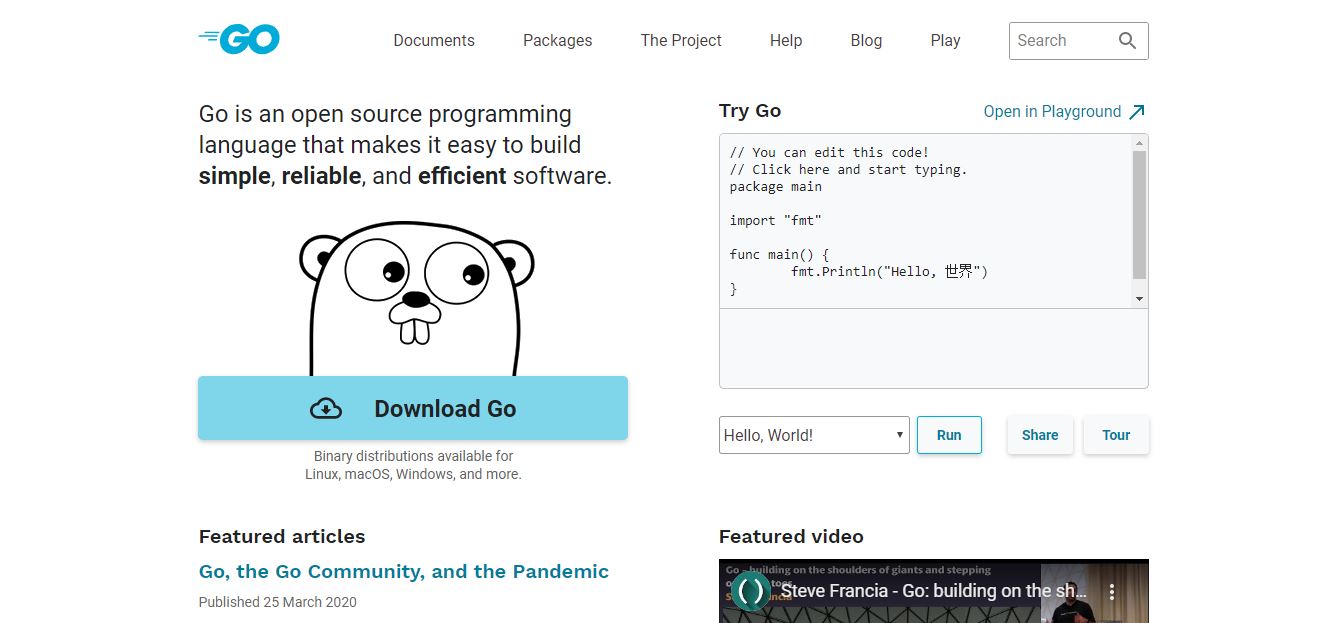This screenshot has height=623, width=1344.
Task: Run the Go code sample
Action: pos(948,435)
